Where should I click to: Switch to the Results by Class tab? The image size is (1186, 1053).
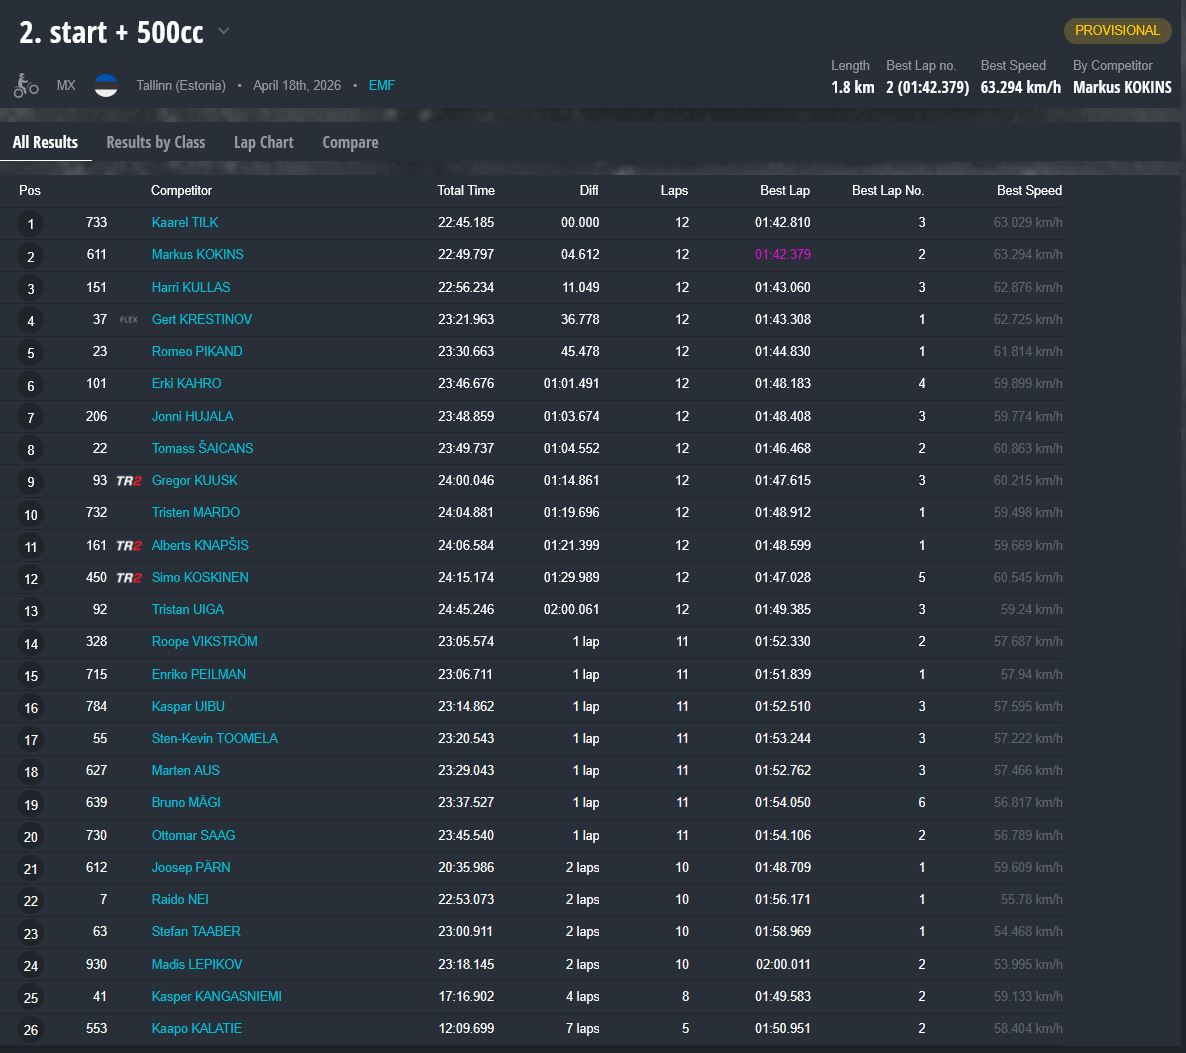[x=156, y=142]
